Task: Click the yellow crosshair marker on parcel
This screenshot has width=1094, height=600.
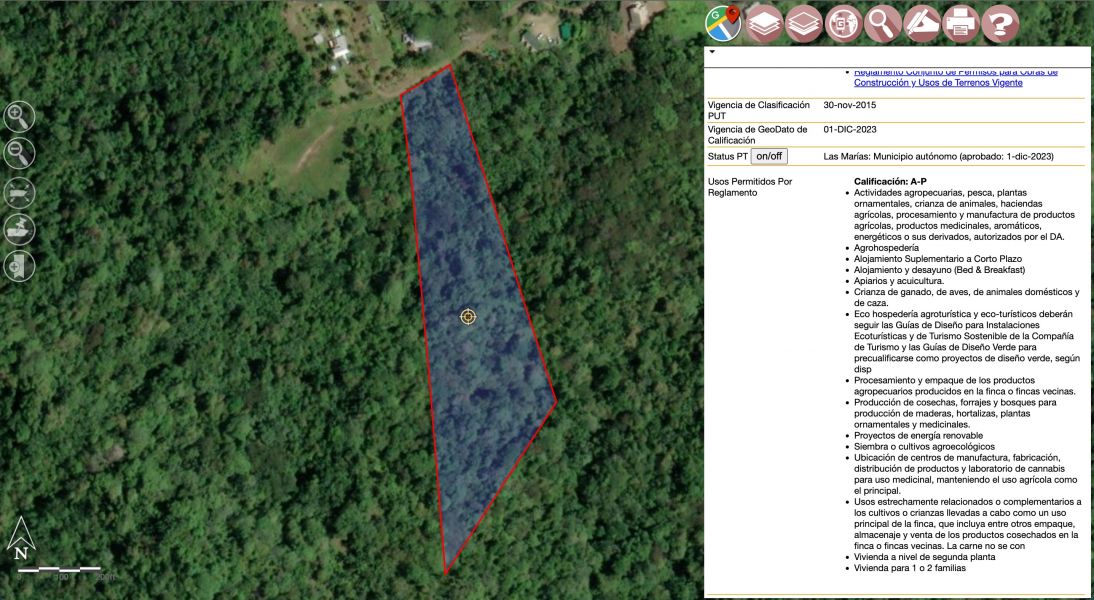Action: click(x=468, y=317)
